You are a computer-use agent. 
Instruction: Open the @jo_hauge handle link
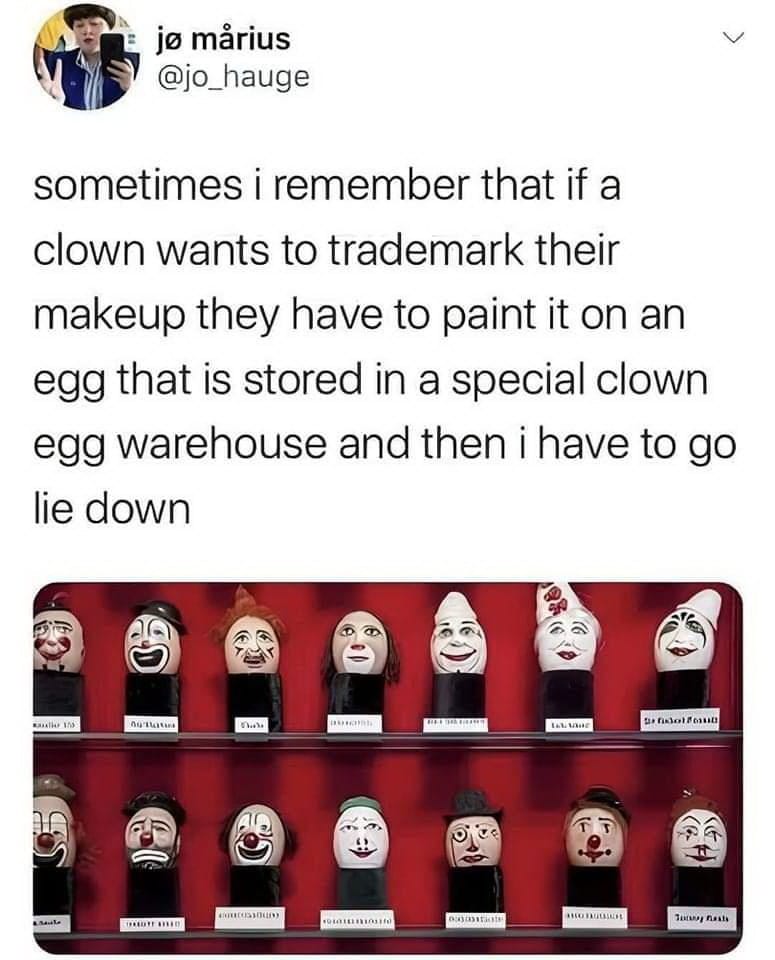click(233, 77)
